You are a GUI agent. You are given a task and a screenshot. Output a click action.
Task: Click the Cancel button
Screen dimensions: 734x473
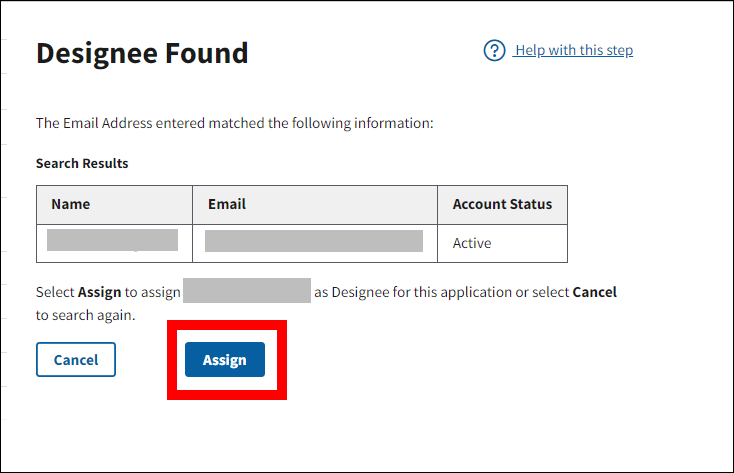tap(76, 360)
